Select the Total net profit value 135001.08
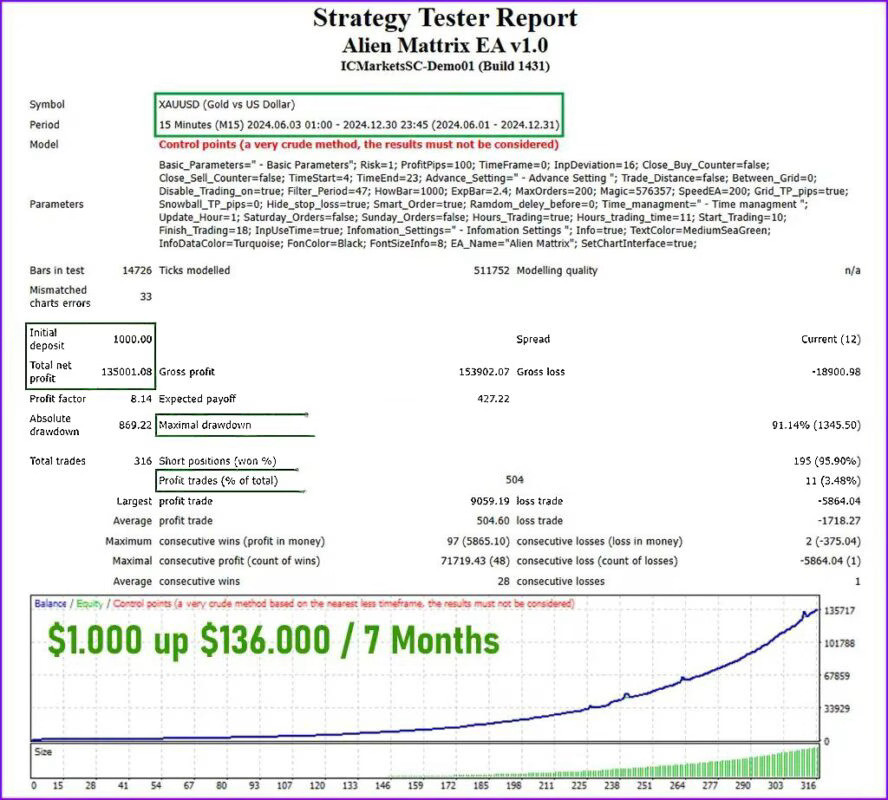The height and width of the screenshot is (800, 888). [x=127, y=372]
